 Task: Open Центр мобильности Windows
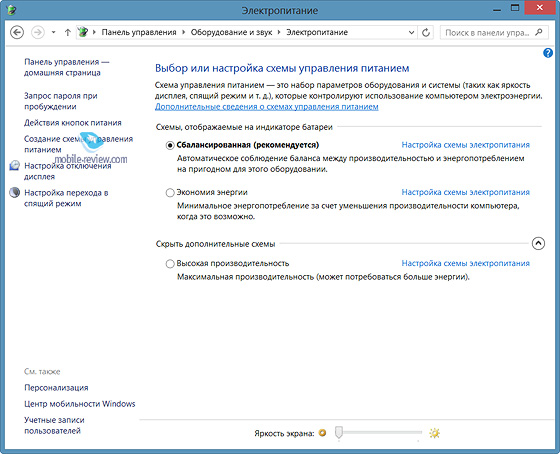pyautogui.click(x=80, y=404)
